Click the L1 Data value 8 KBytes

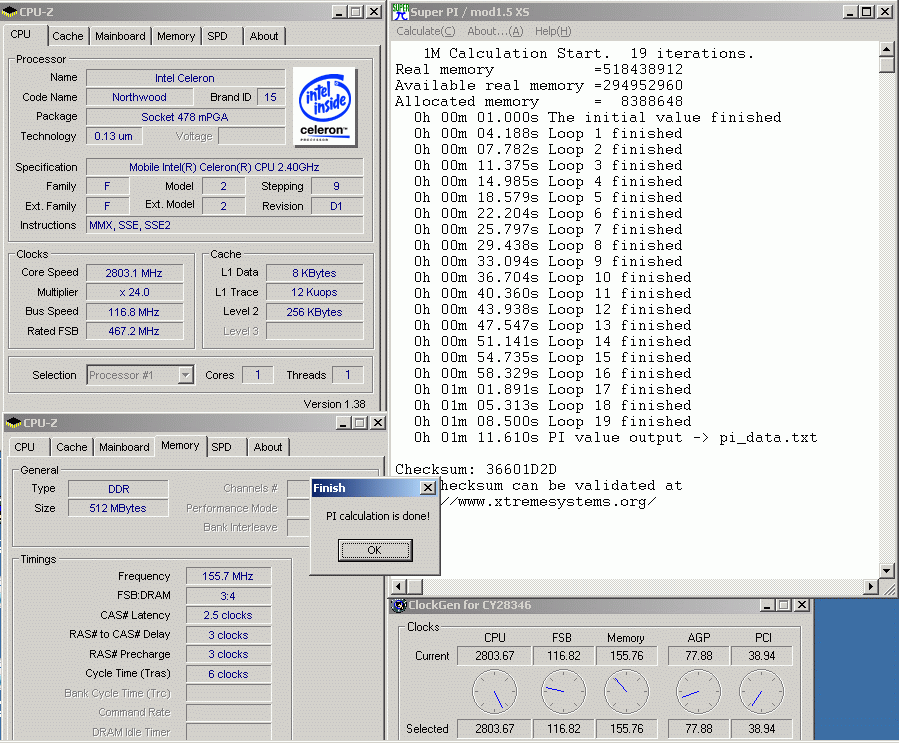tap(314, 273)
